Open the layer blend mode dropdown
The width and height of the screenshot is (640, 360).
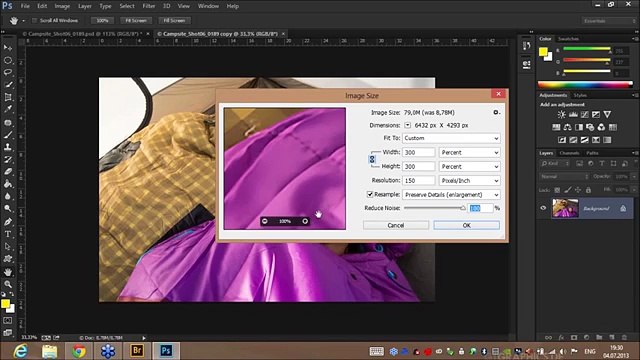tap(564, 177)
